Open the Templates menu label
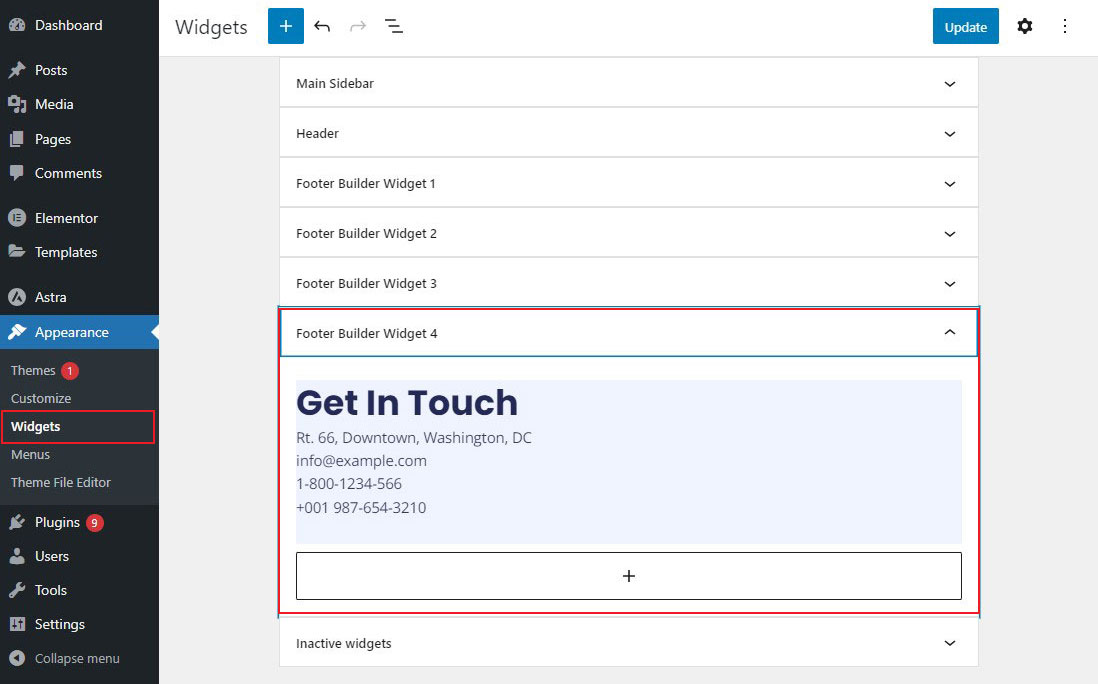1098x684 pixels. click(x=66, y=252)
